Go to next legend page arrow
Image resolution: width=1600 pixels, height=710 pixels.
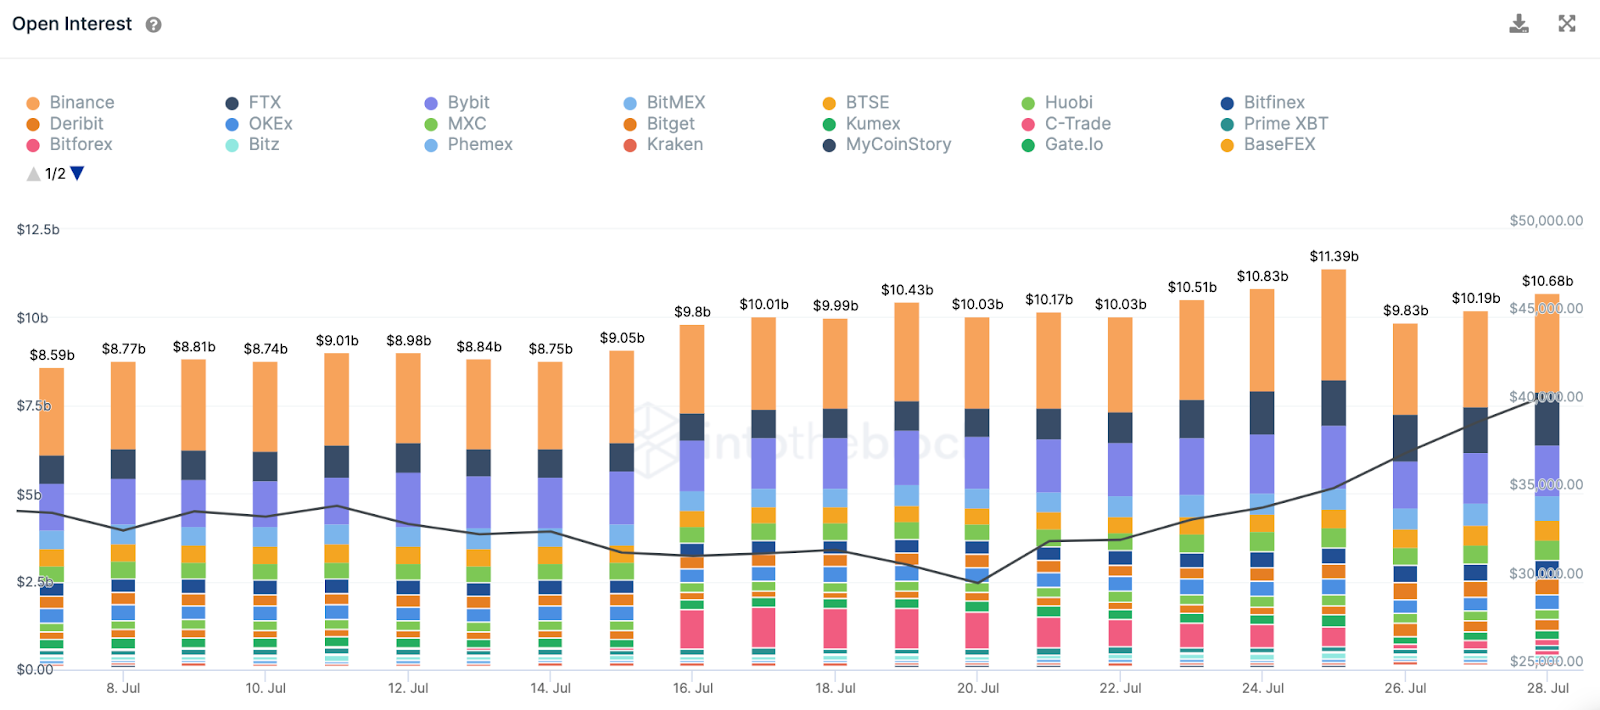pyautogui.click(x=78, y=173)
